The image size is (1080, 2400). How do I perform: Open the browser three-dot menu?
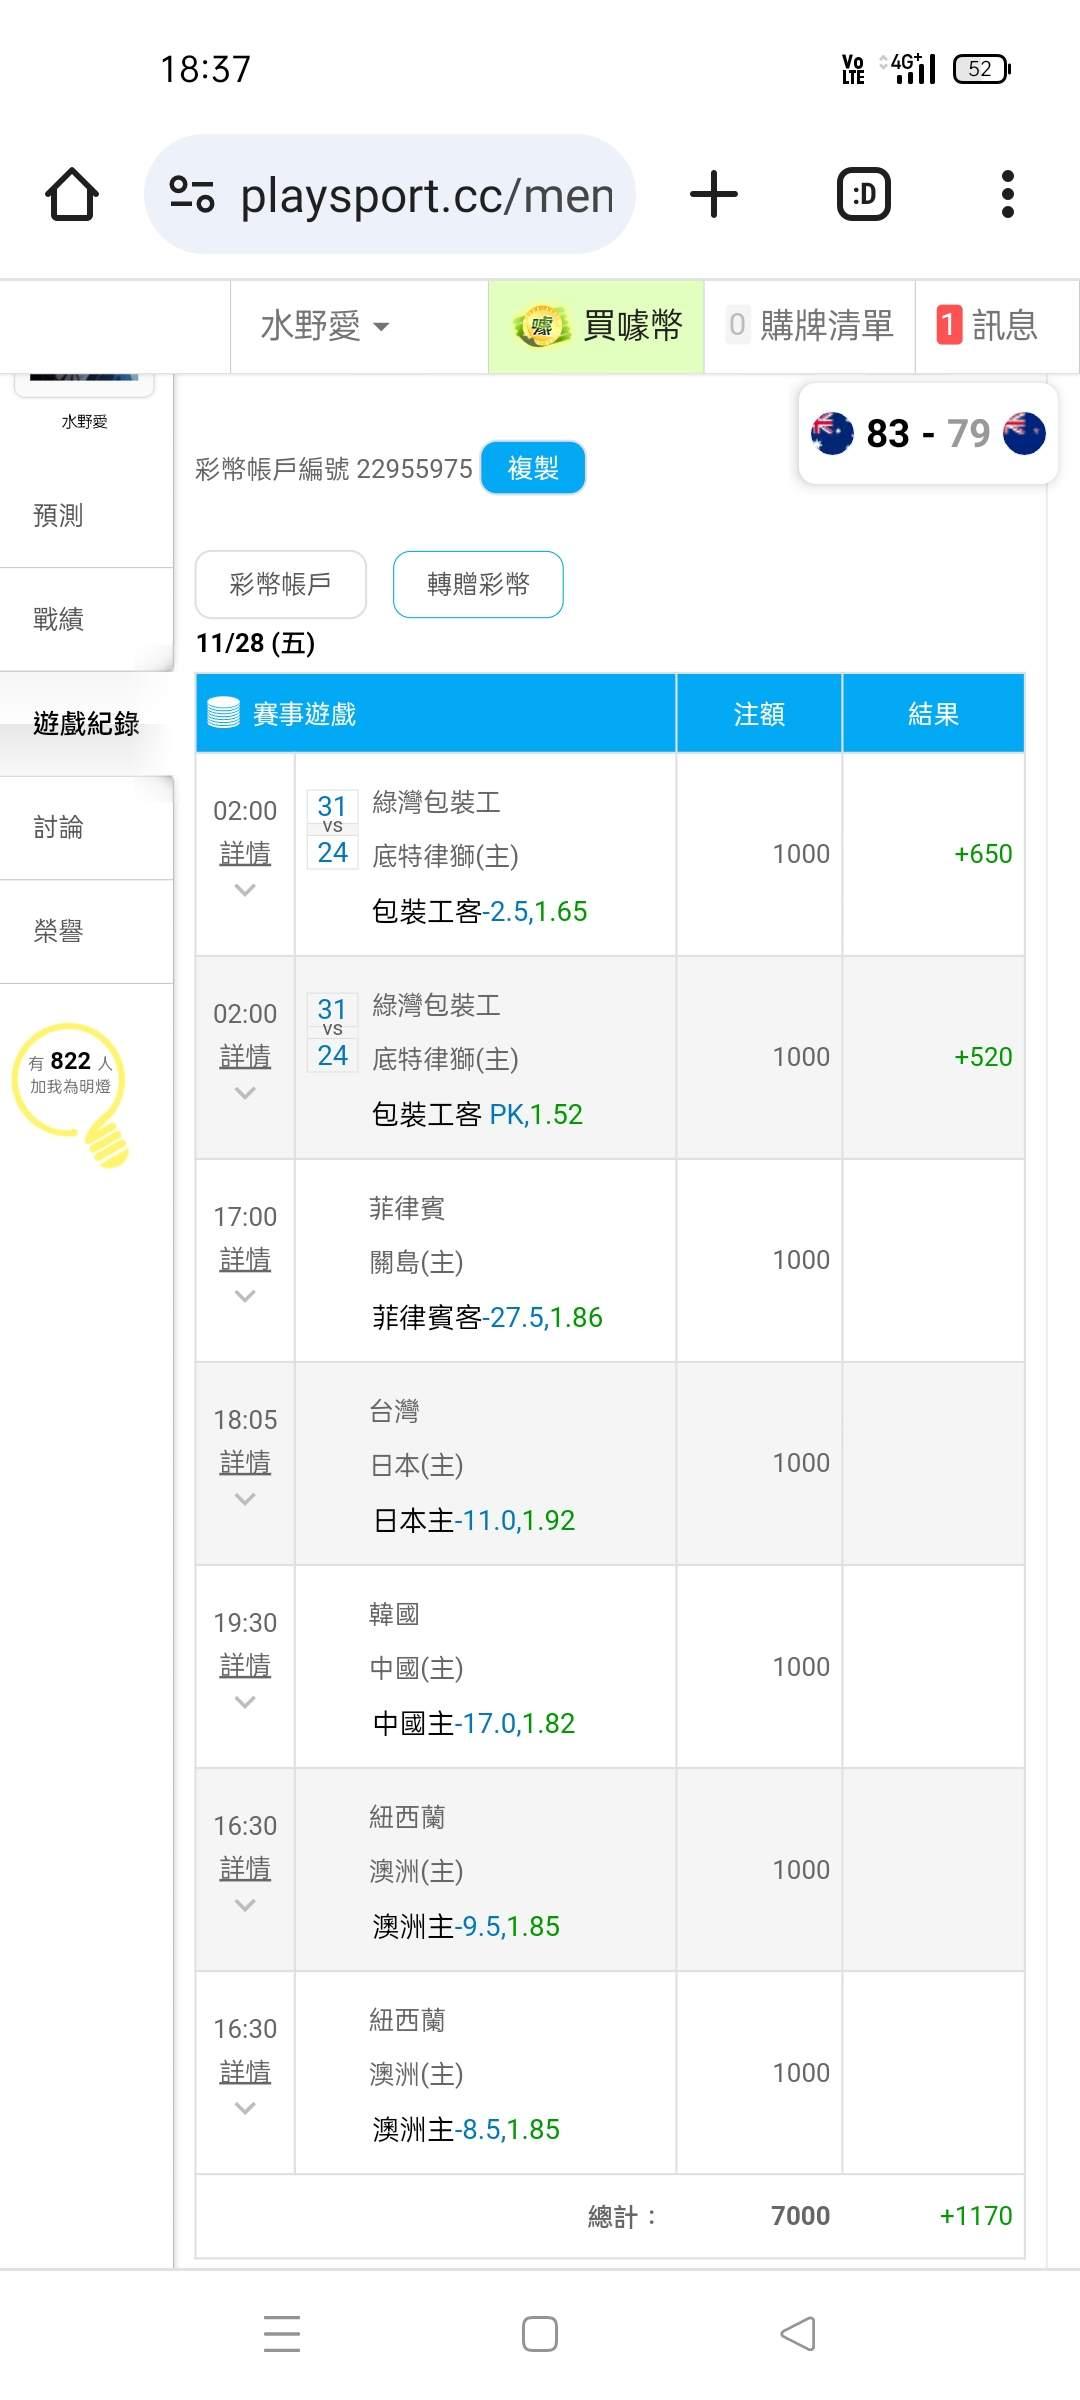click(x=1007, y=194)
